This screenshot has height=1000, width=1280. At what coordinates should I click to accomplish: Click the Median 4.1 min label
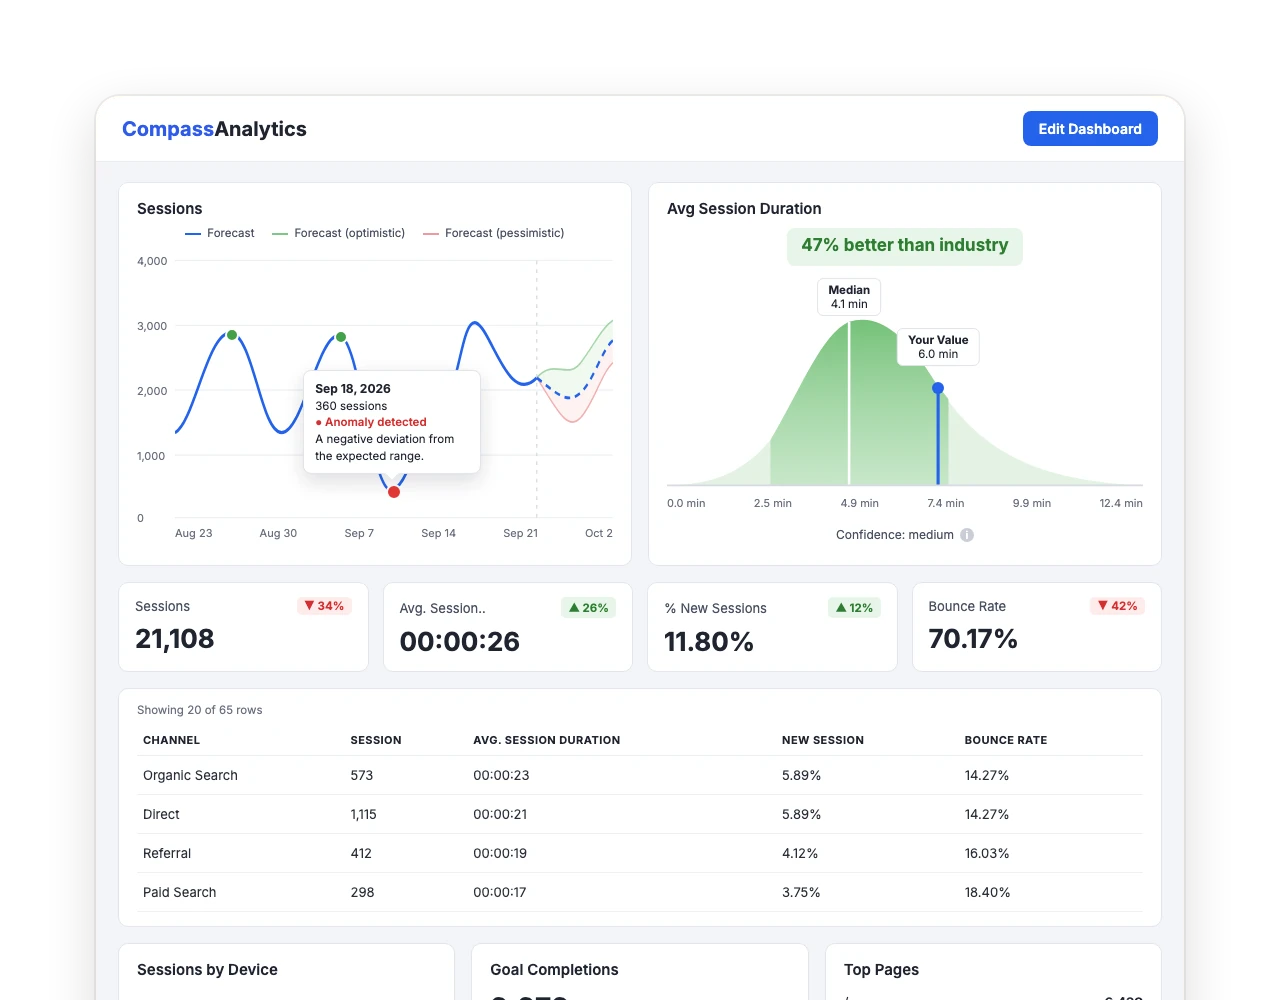pos(849,297)
